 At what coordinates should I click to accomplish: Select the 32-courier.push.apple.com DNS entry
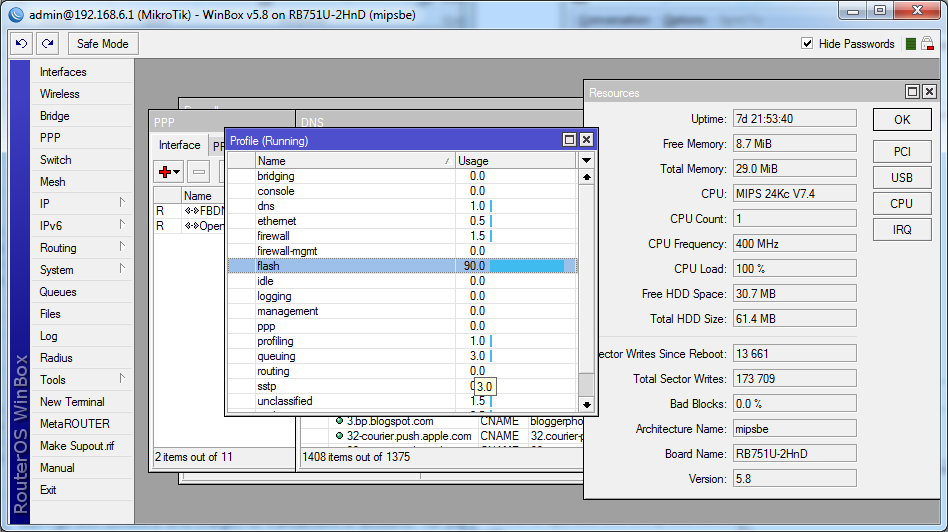pyautogui.click(x=442, y=436)
